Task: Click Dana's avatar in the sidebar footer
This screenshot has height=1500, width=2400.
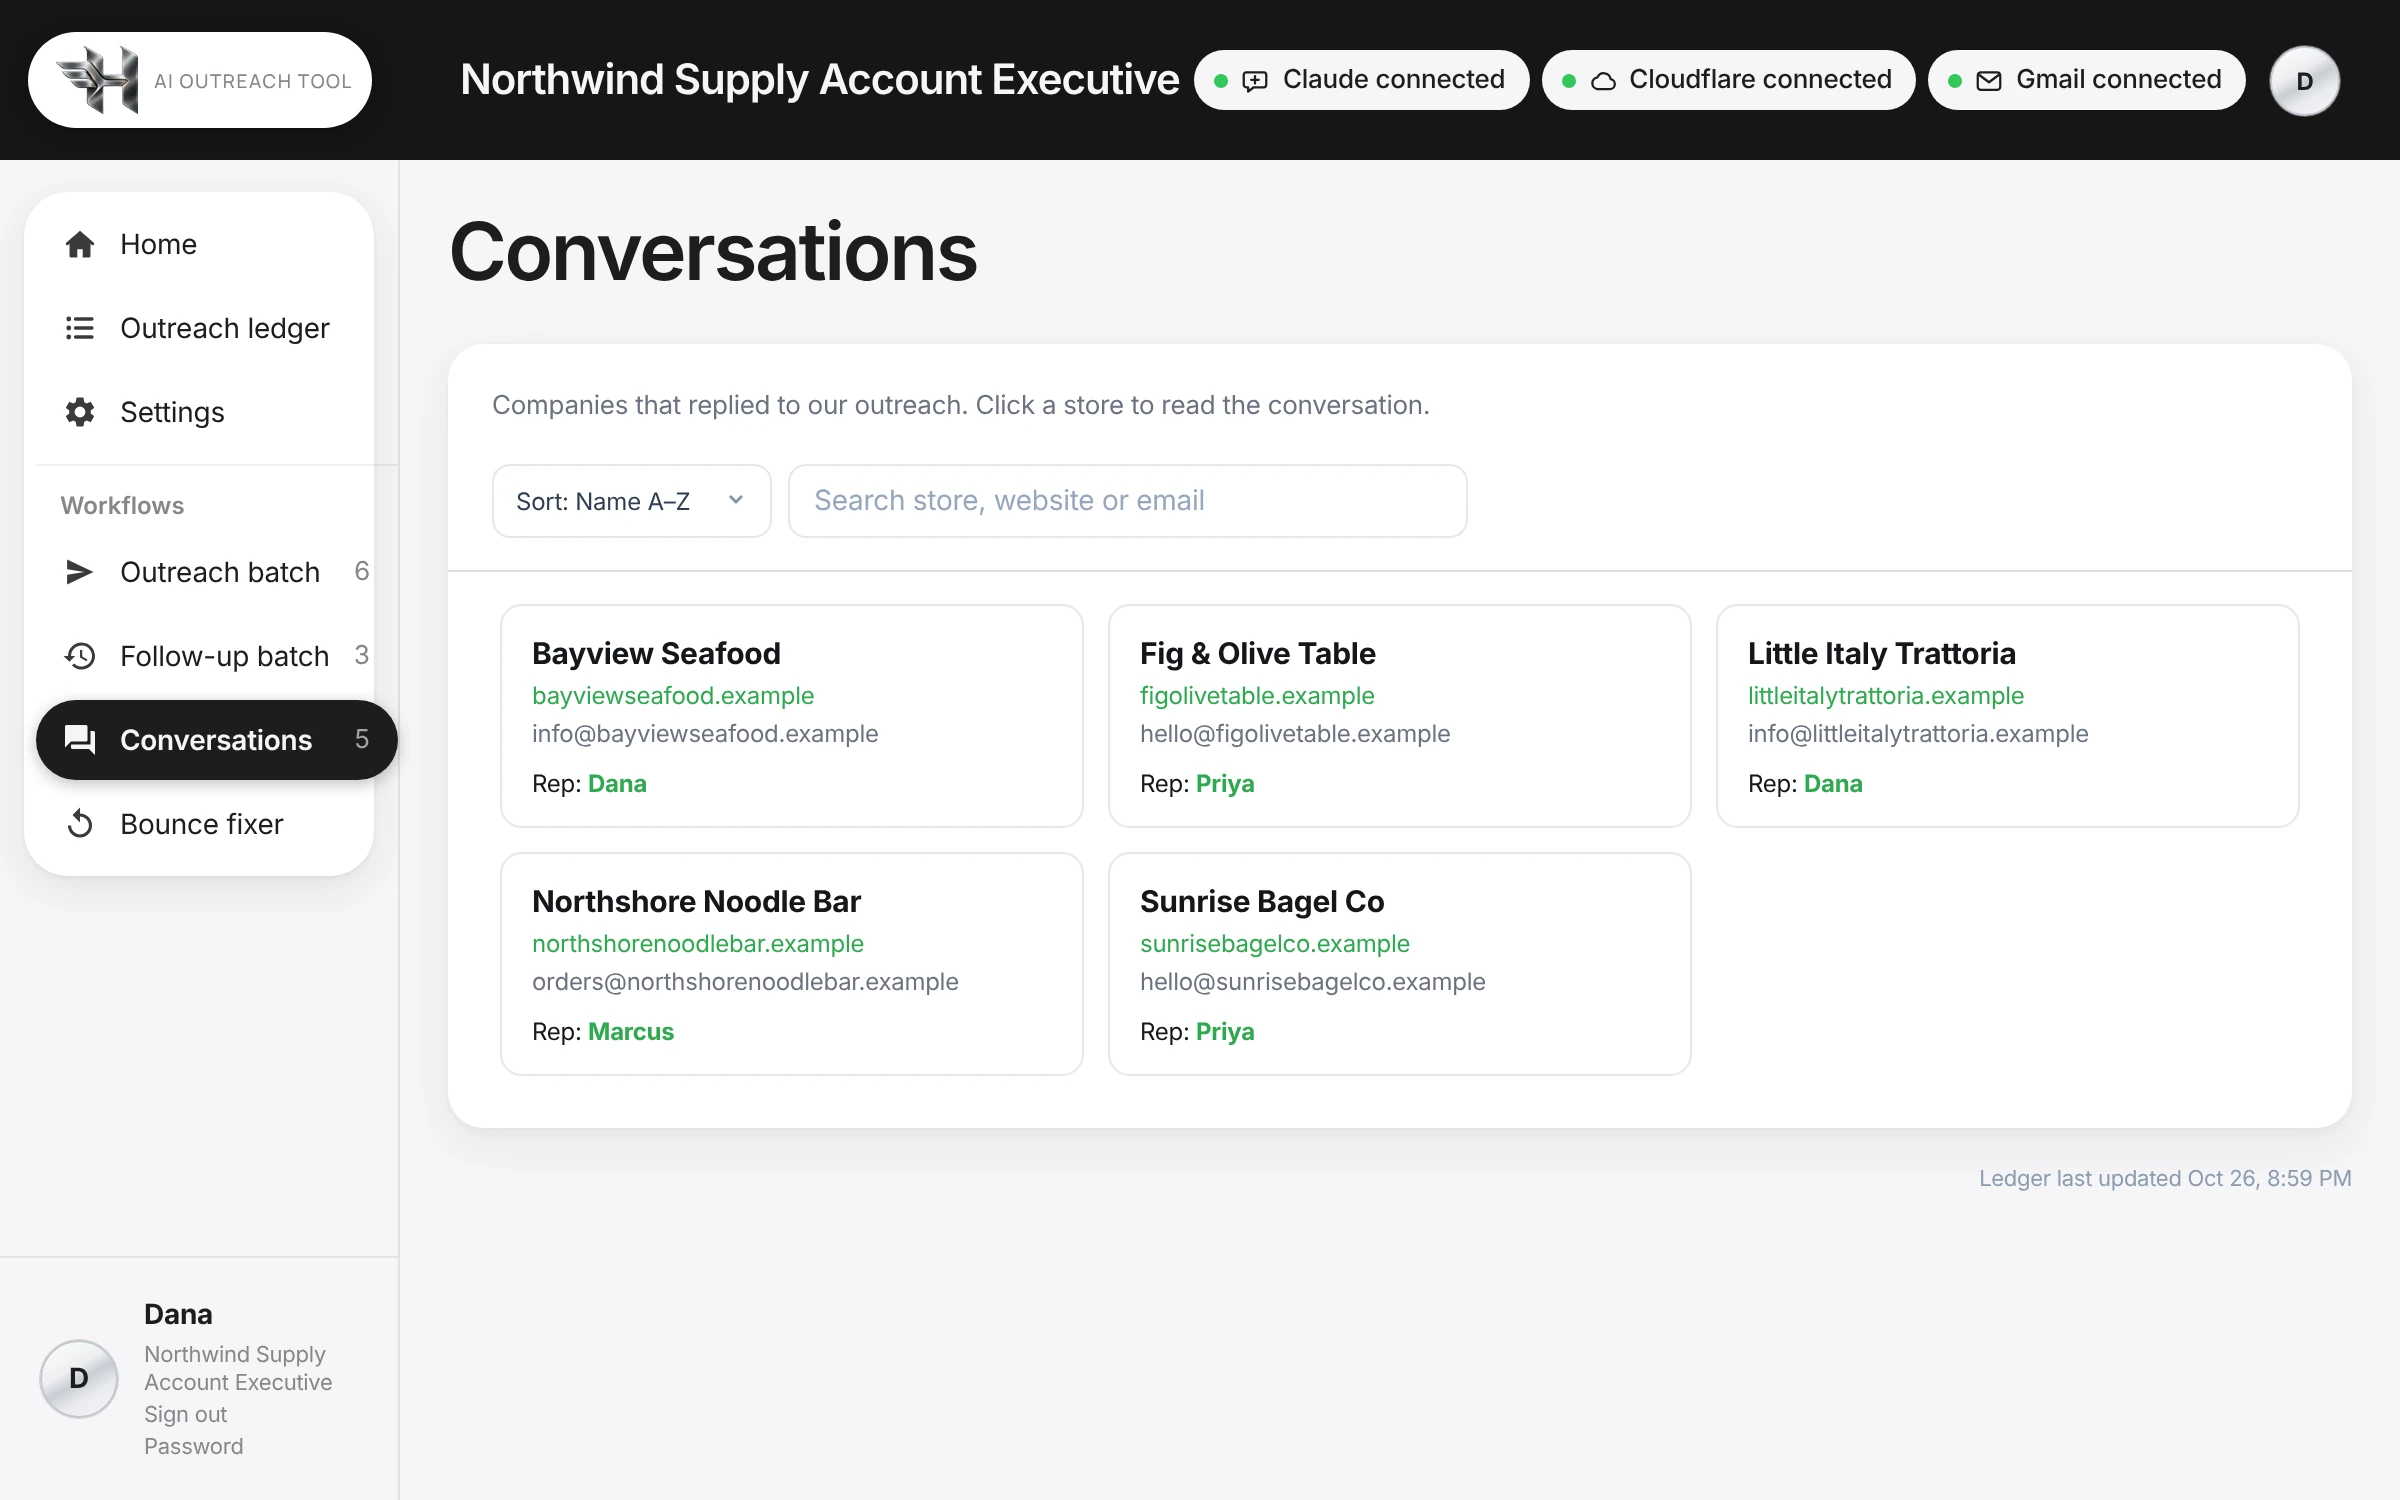Action: [79, 1378]
